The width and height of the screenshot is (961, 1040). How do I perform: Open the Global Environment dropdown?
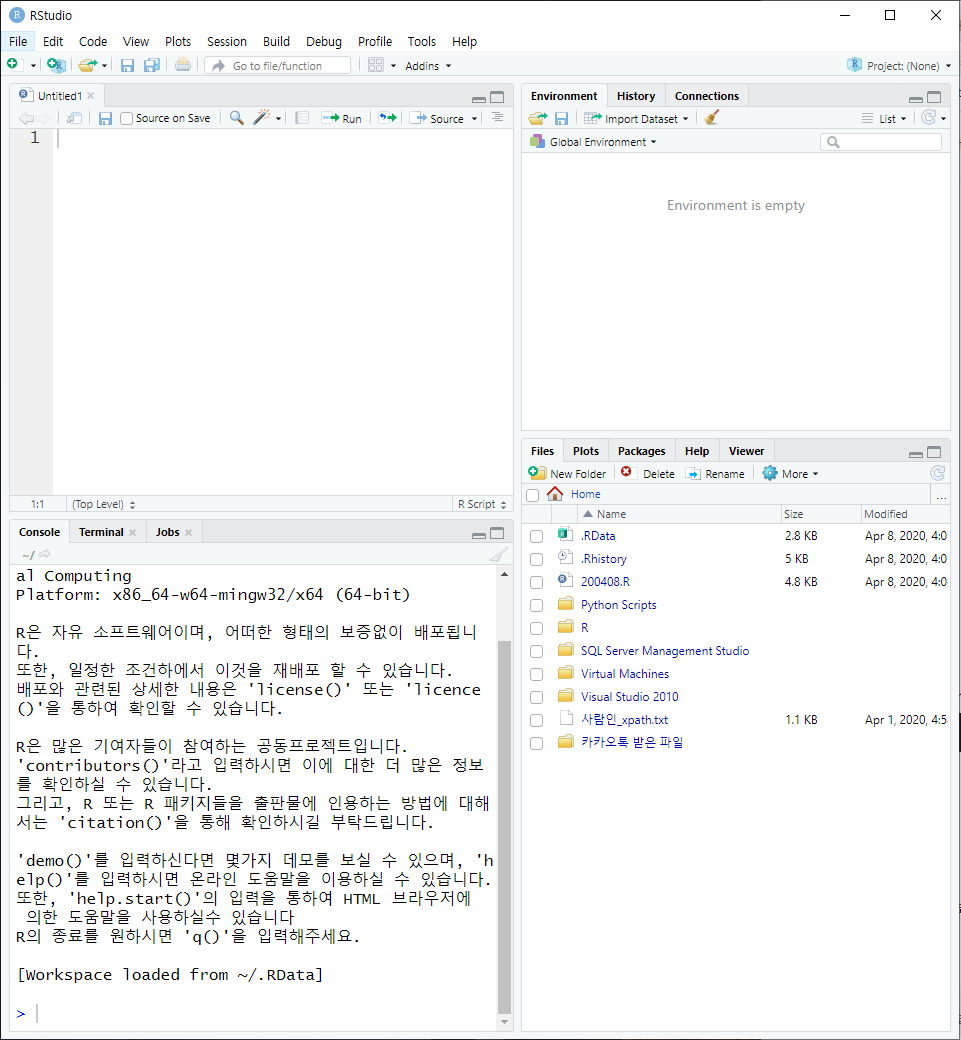coord(594,142)
